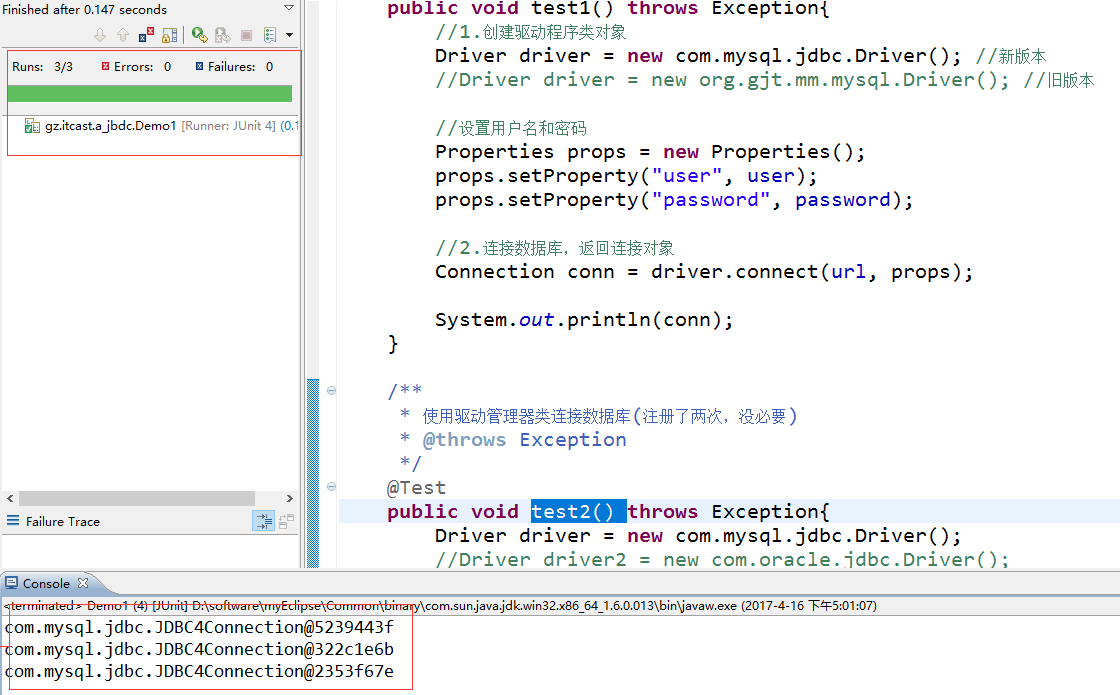This screenshot has height=695, width=1120.
Task: Click Compare Actual With Expected icon
Action: tap(286, 521)
